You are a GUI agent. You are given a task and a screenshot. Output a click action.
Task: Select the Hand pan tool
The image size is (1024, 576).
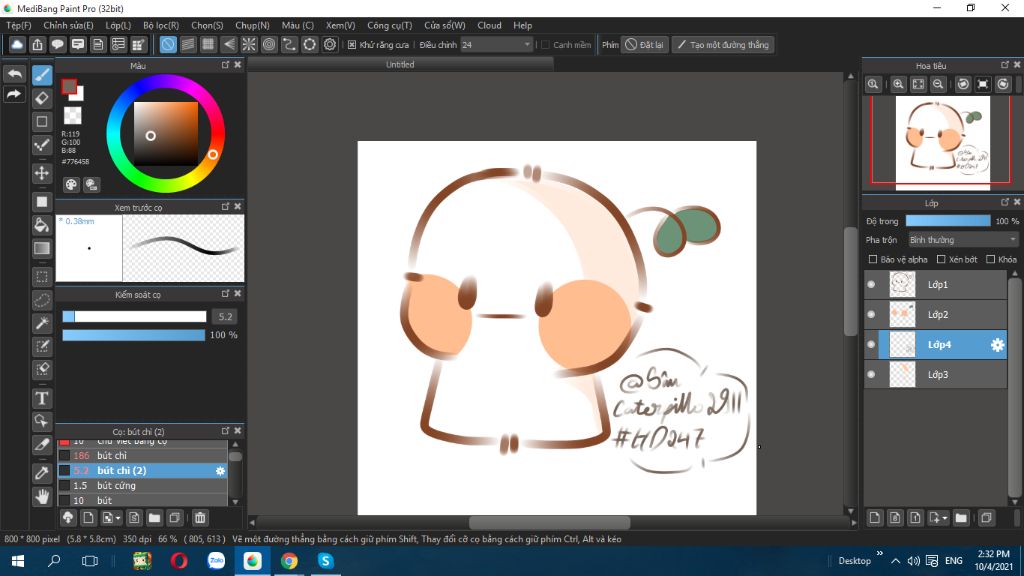(42, 496)
